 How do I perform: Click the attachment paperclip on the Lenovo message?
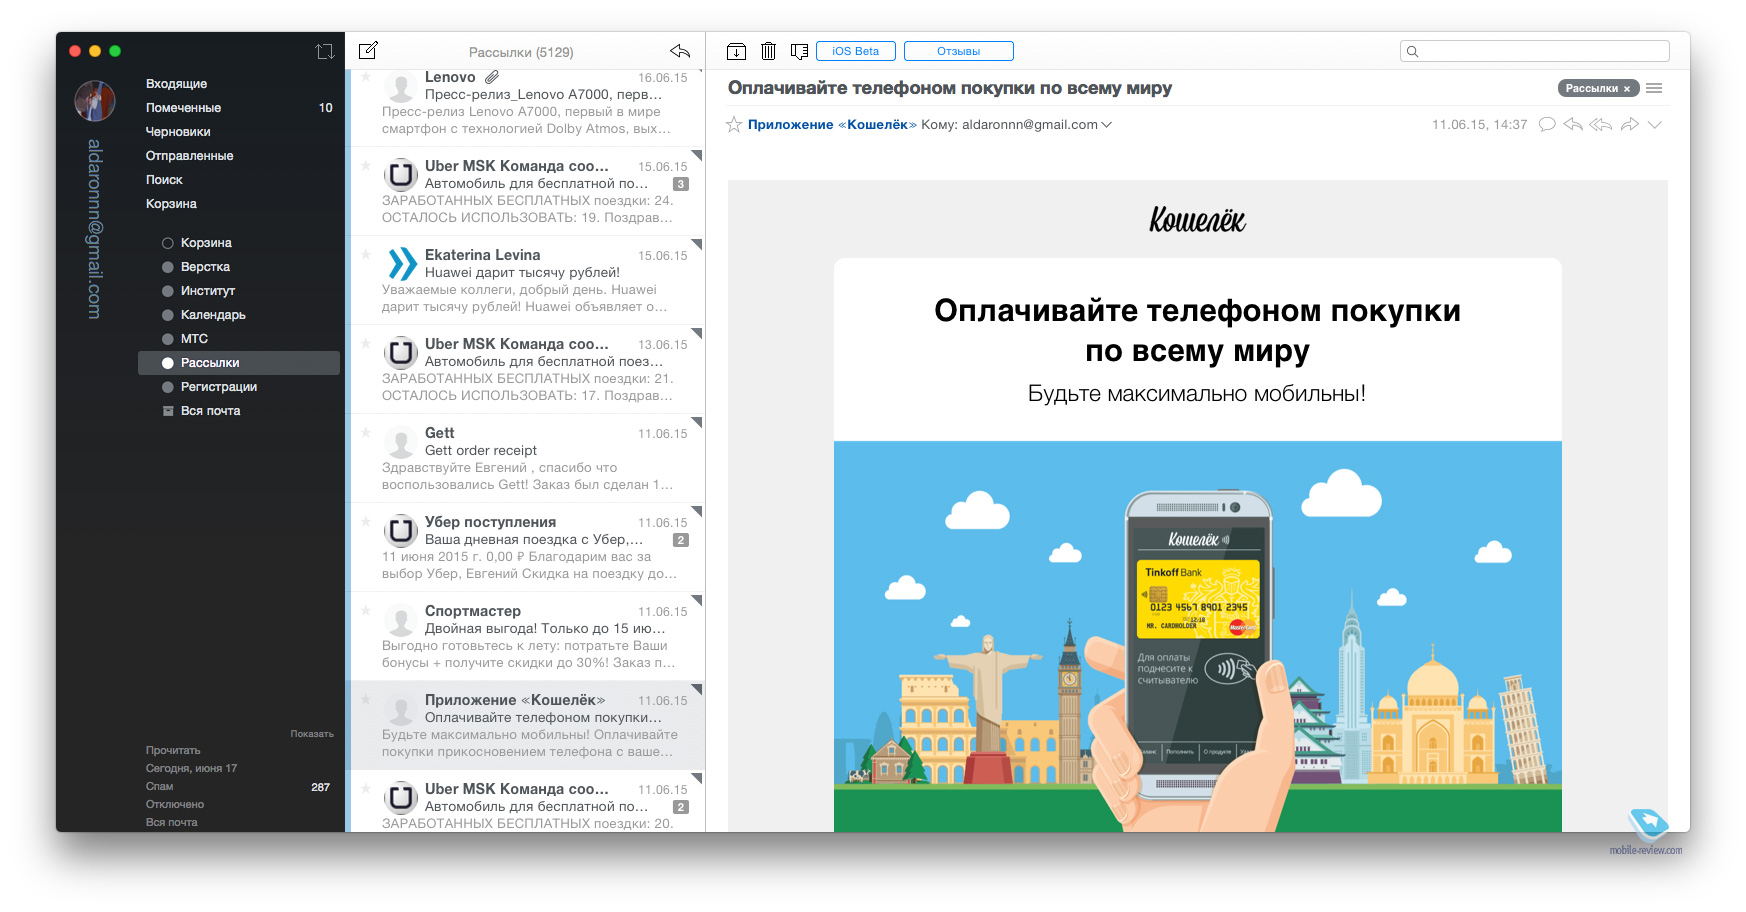[492, 77]
